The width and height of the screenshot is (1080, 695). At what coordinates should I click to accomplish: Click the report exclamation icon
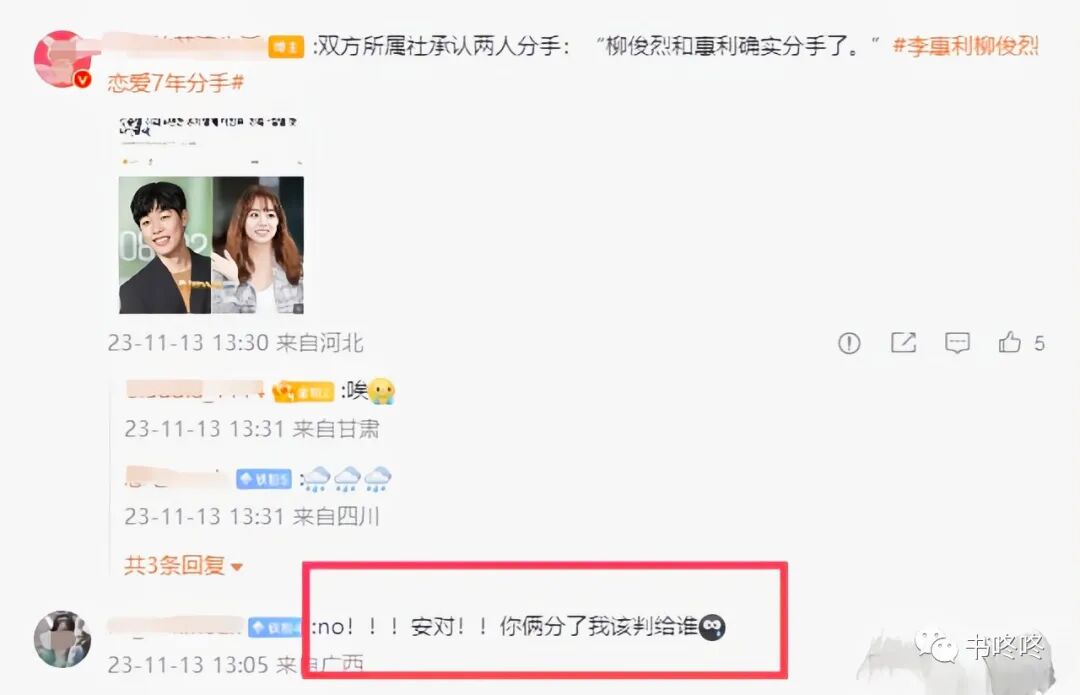tap(849, 342)
